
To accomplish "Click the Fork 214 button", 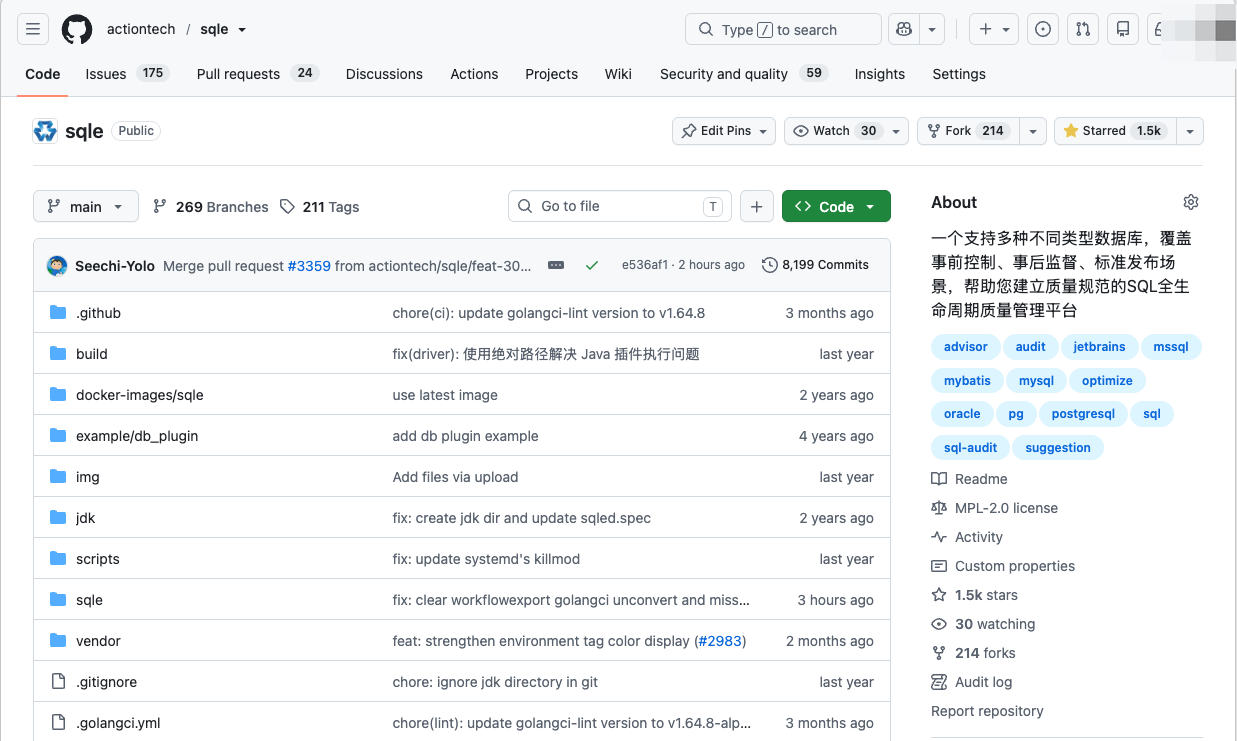I will pos(968,131).
